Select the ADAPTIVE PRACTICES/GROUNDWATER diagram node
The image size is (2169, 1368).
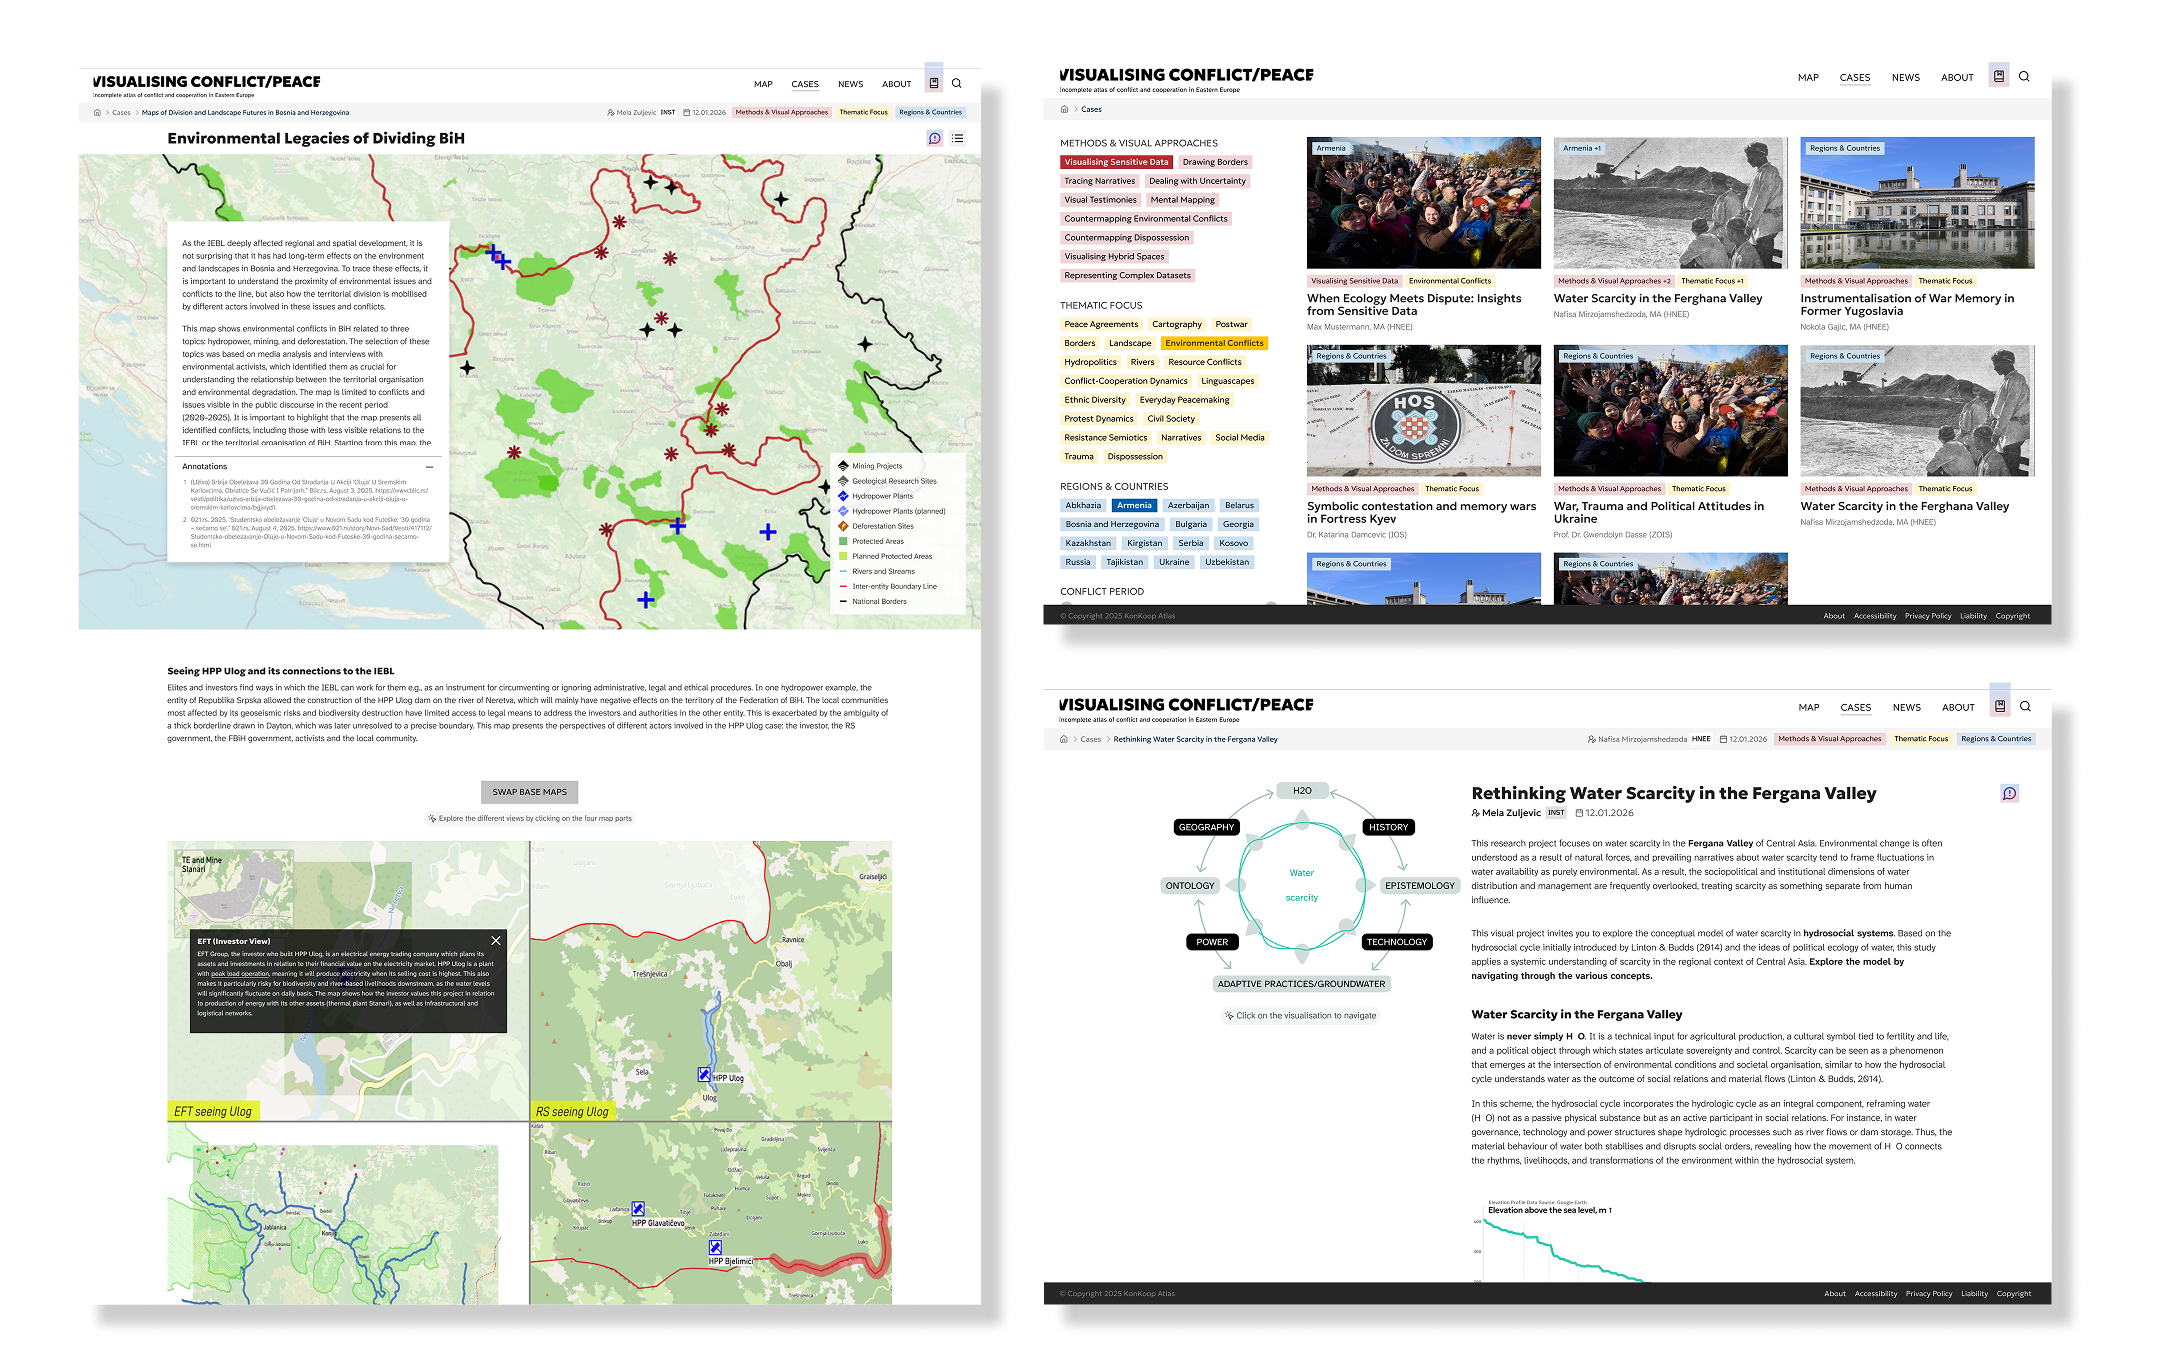(1302, 984)
